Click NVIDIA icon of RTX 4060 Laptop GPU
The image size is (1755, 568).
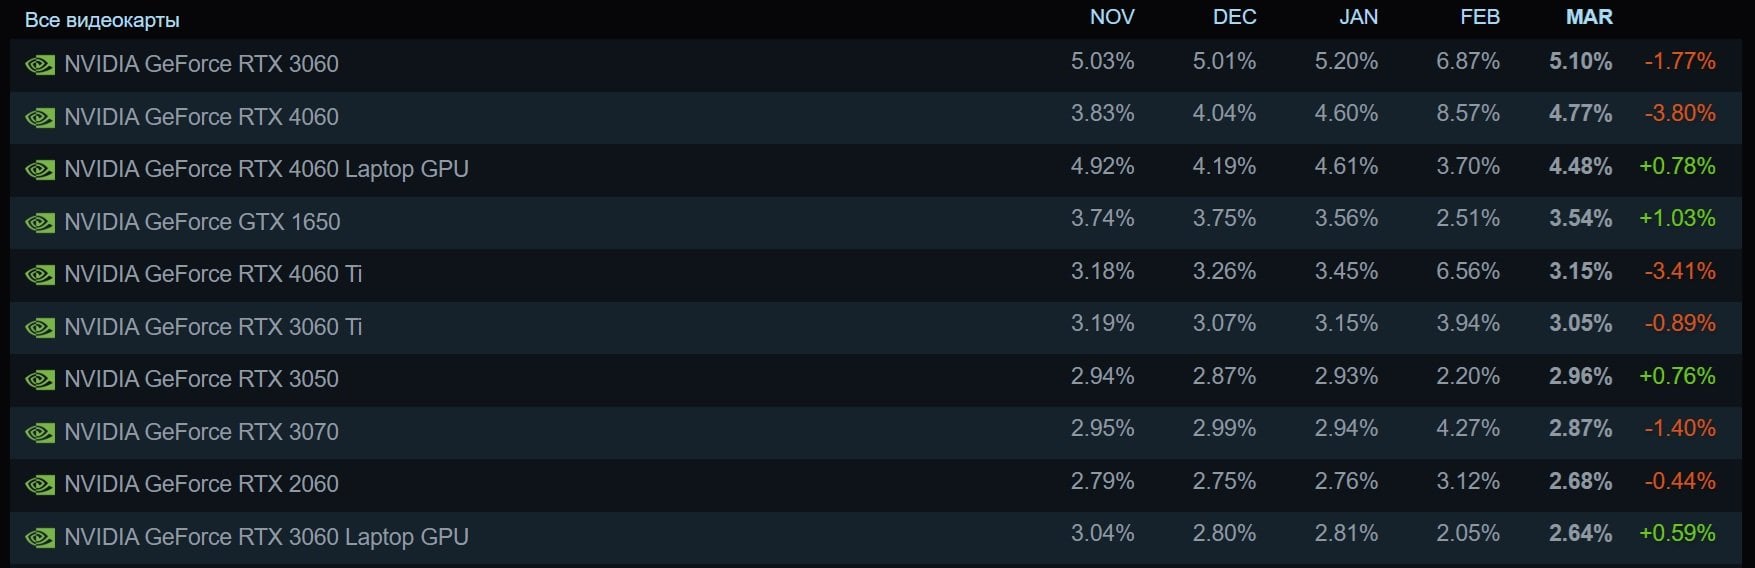40,170
